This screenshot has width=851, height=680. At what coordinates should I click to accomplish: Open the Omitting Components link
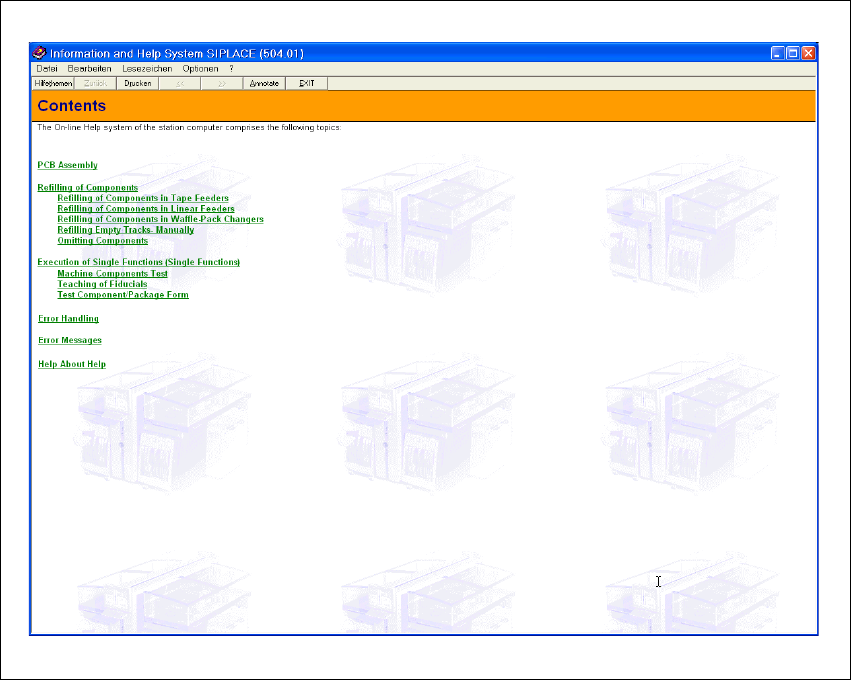(103, 240)
